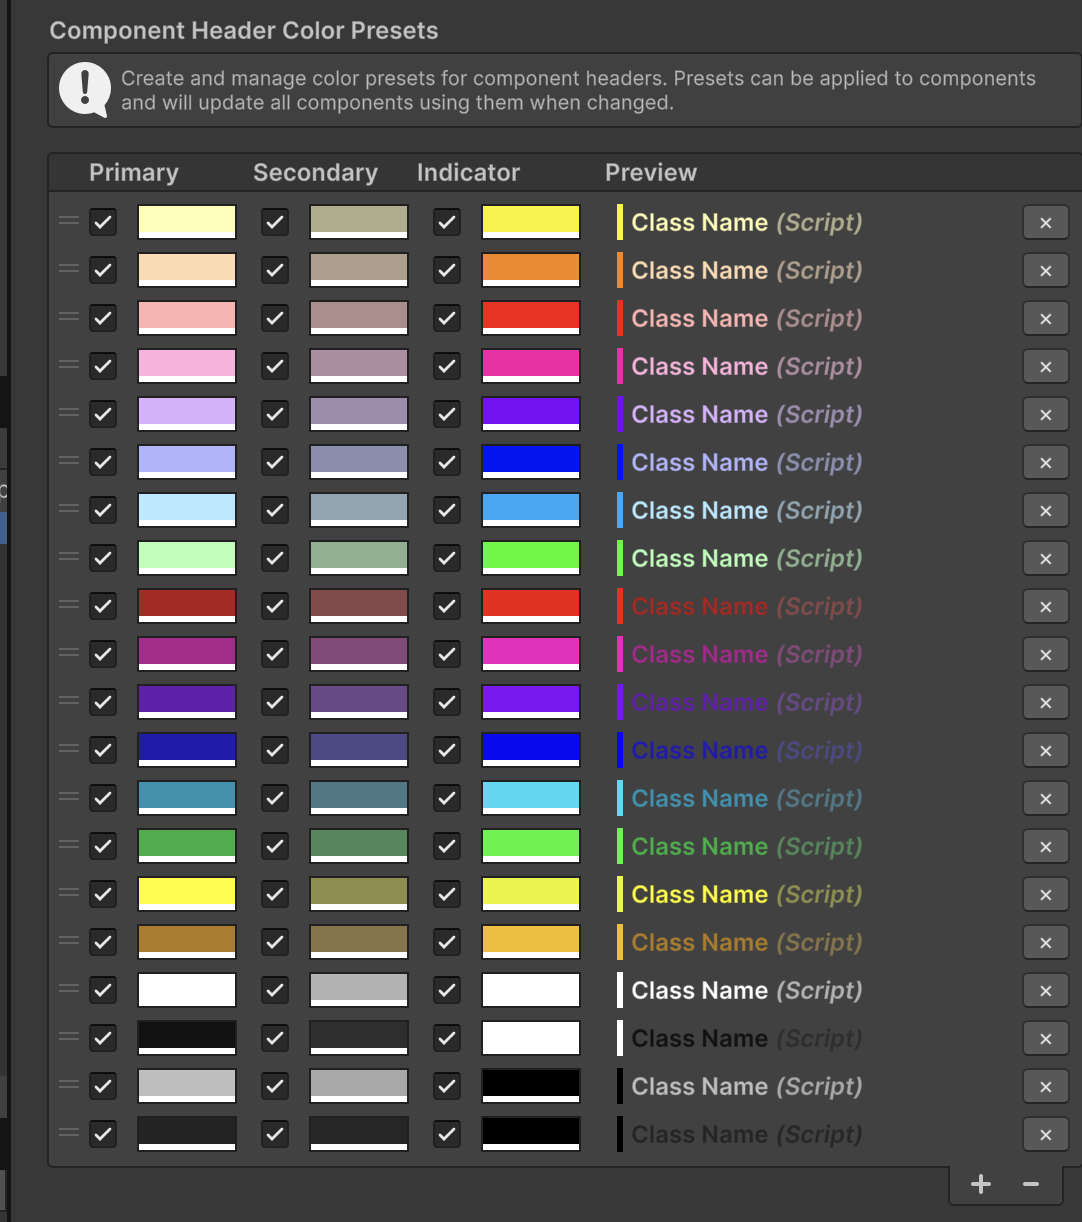Uncheck Primary checkbox beside the teal swatch

103,798
